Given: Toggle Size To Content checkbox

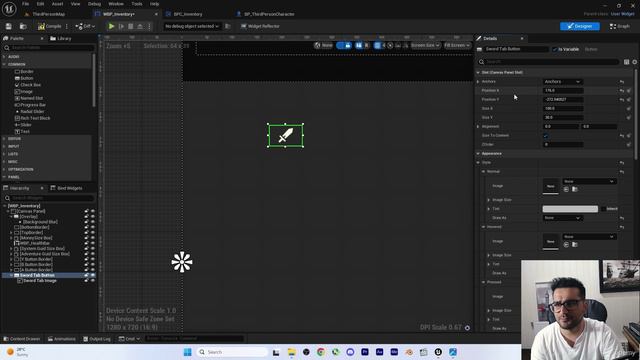Looking at the screenshot, I should coord(546,136).
